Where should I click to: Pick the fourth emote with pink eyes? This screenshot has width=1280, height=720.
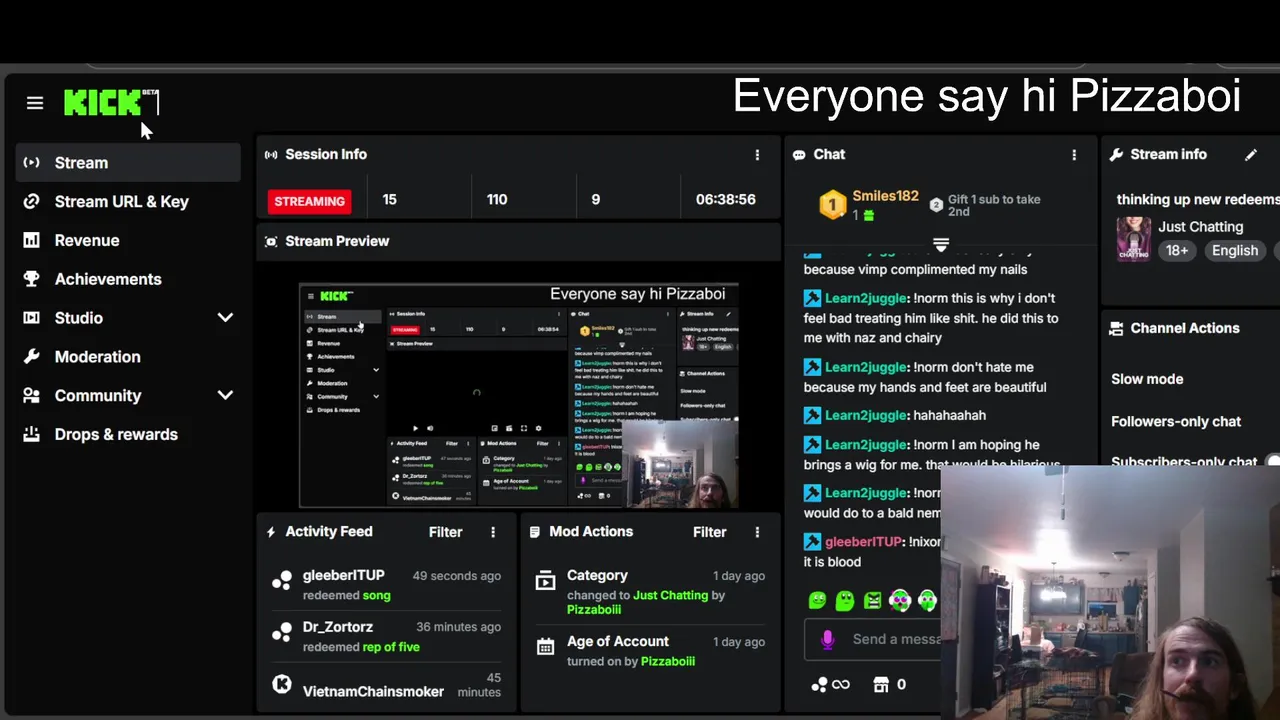click(x=900, y=600)
